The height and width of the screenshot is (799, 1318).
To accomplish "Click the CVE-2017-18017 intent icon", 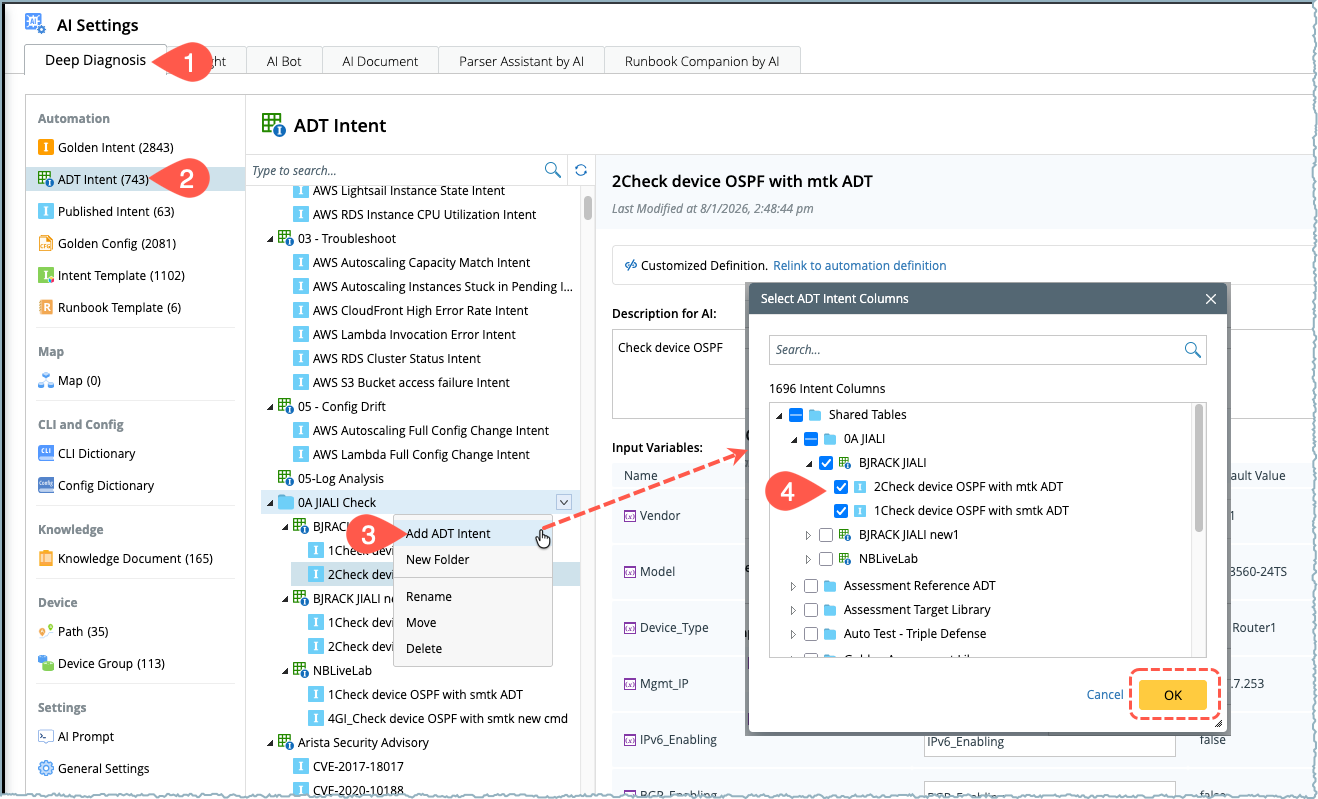I will [300, 766].
